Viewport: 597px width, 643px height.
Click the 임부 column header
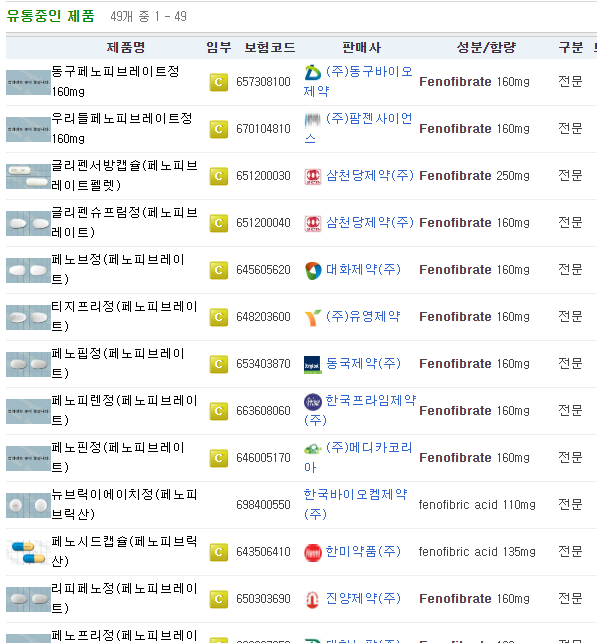219,48
